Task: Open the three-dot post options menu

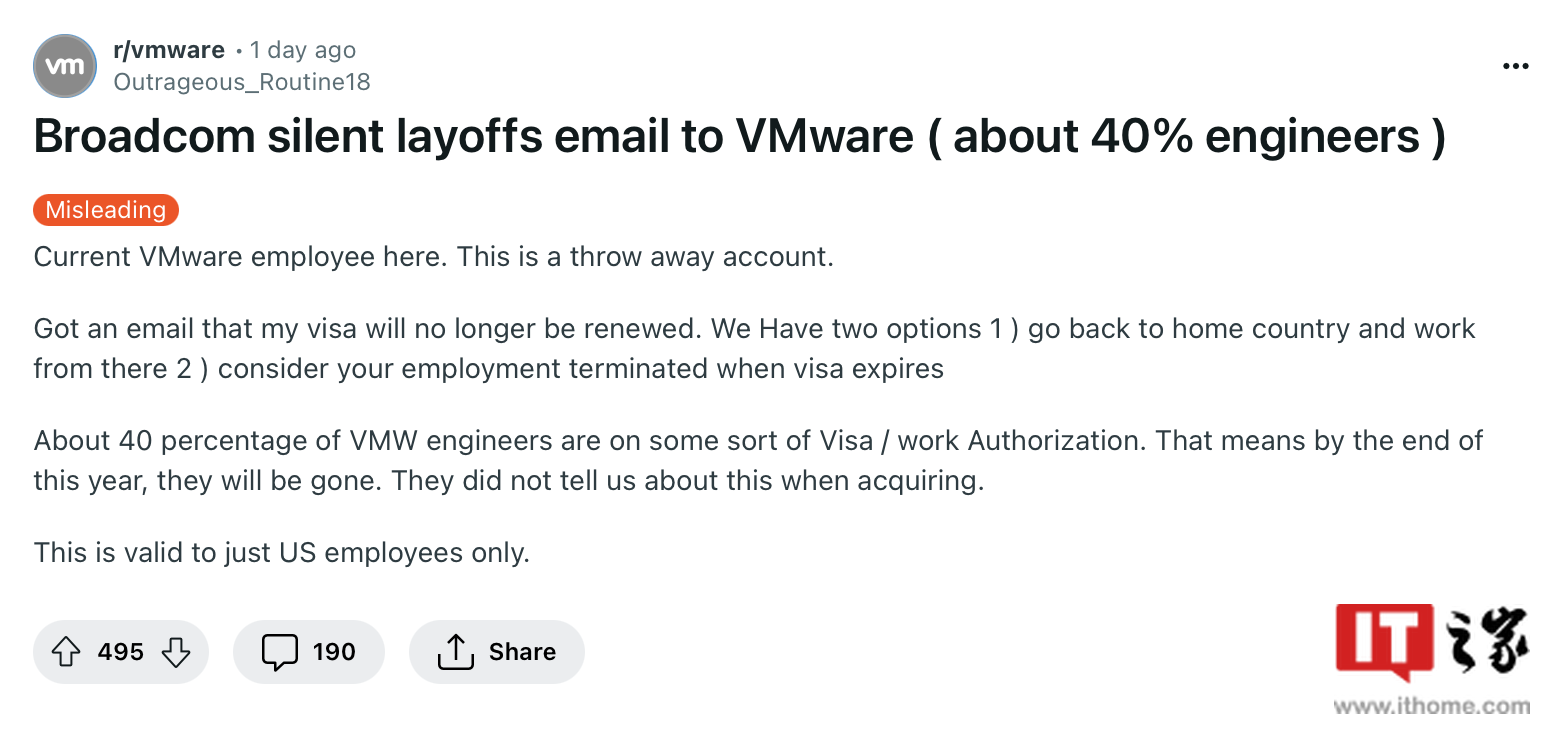Action: click(x=1516, y=67)
